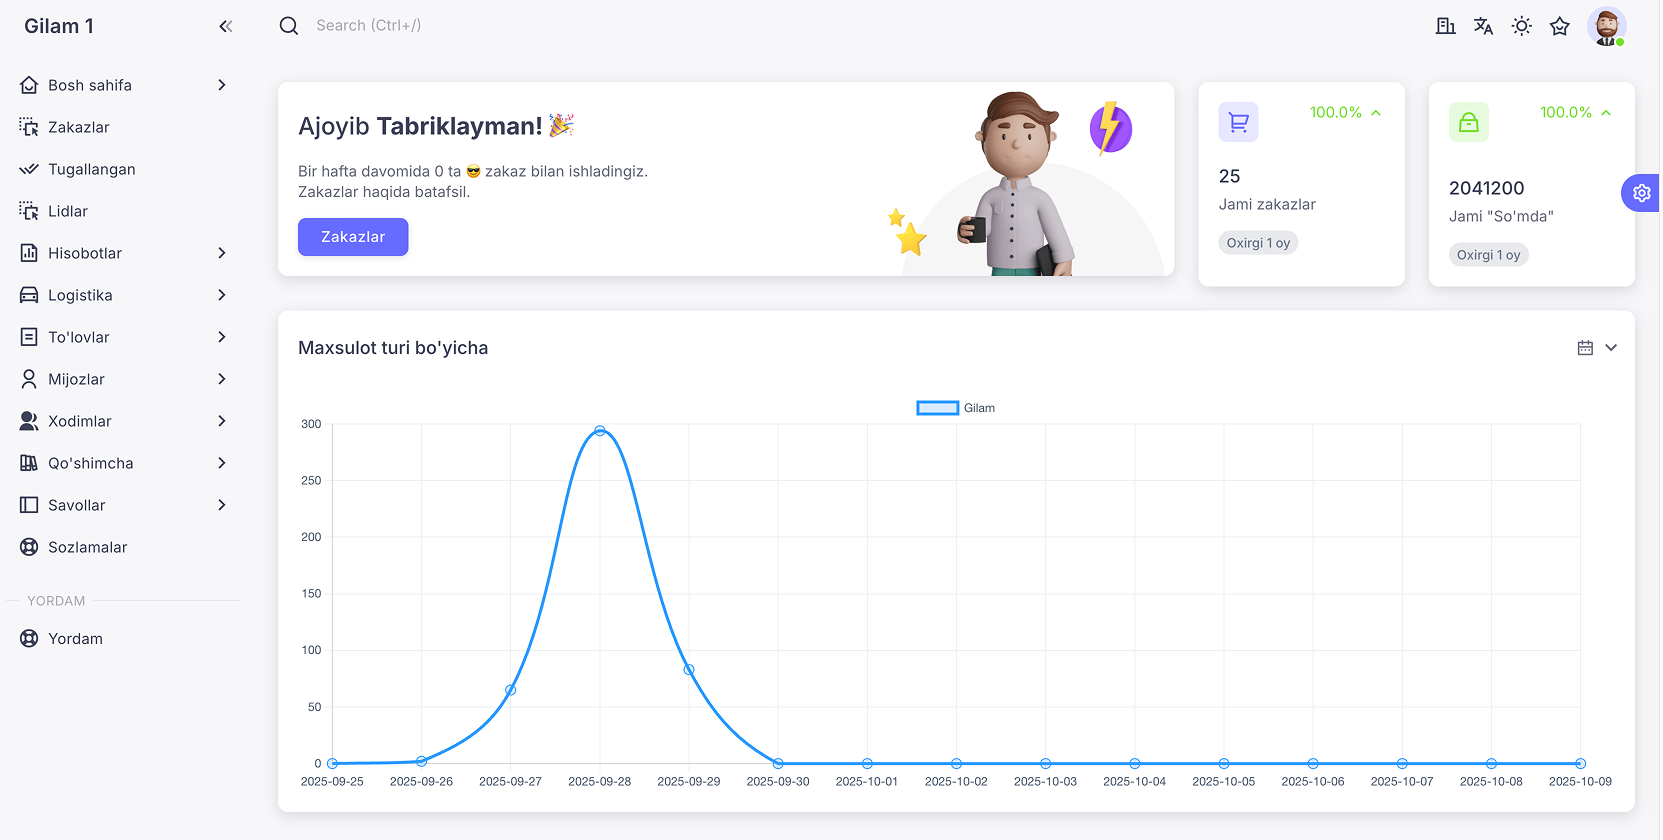Click the shopping cart icon on orders card

(1238, 122)
